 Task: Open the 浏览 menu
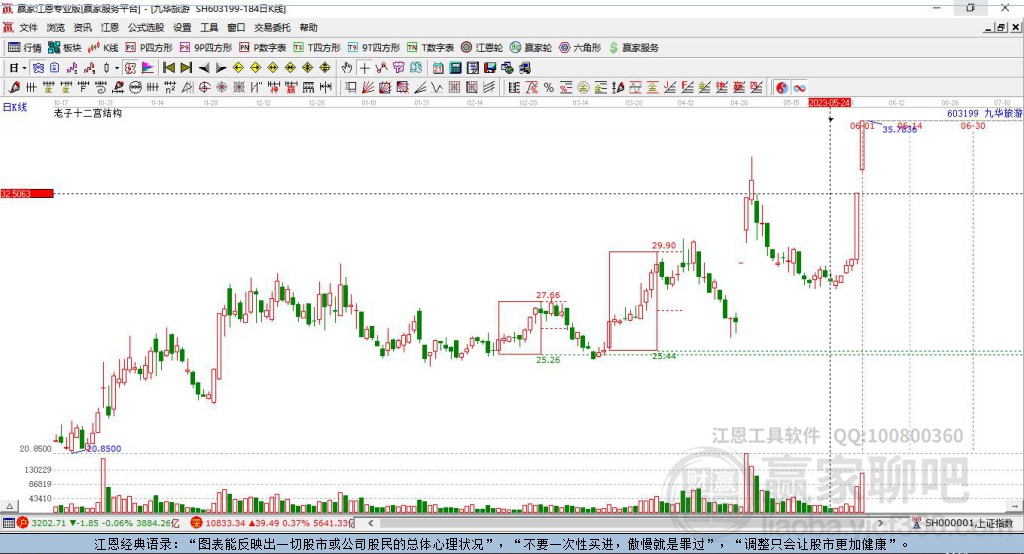click(x=56, y=27)
